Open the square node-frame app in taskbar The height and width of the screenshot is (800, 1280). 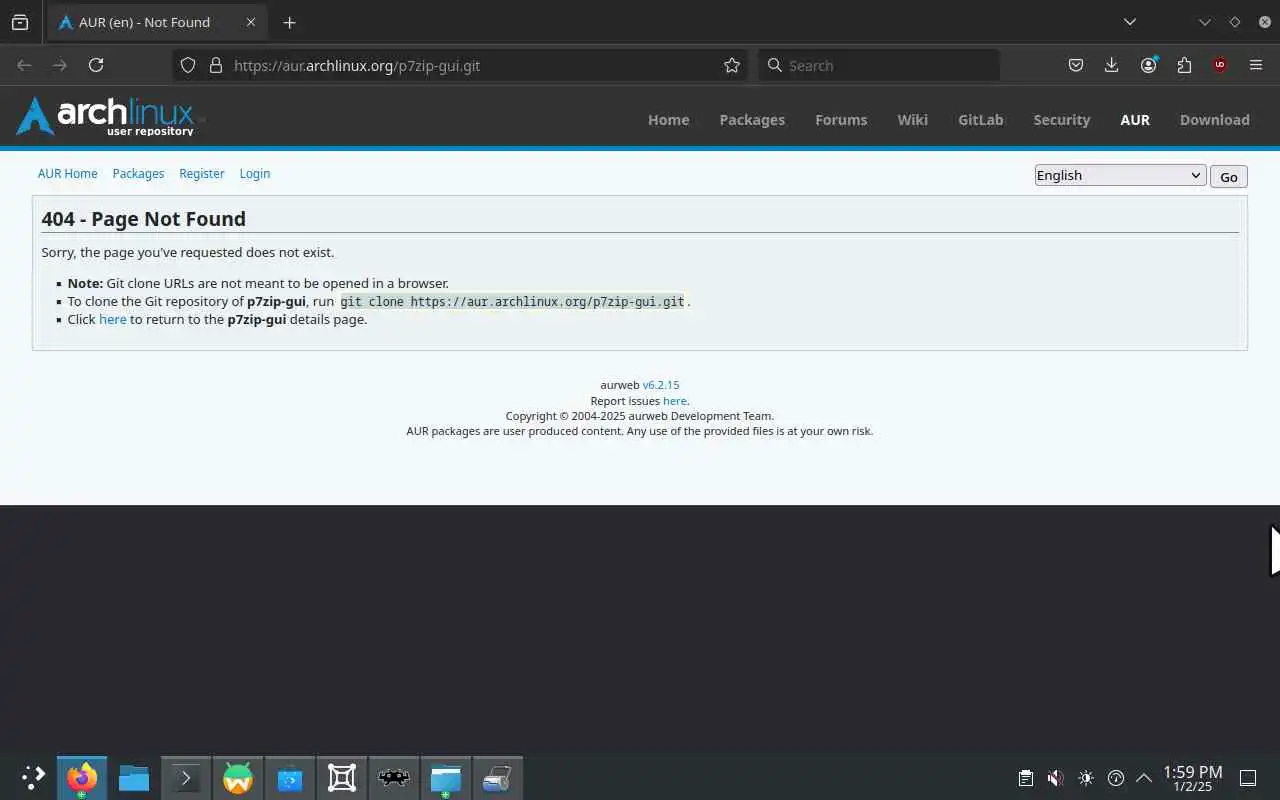pyautogui.click(x=342, y=778)
